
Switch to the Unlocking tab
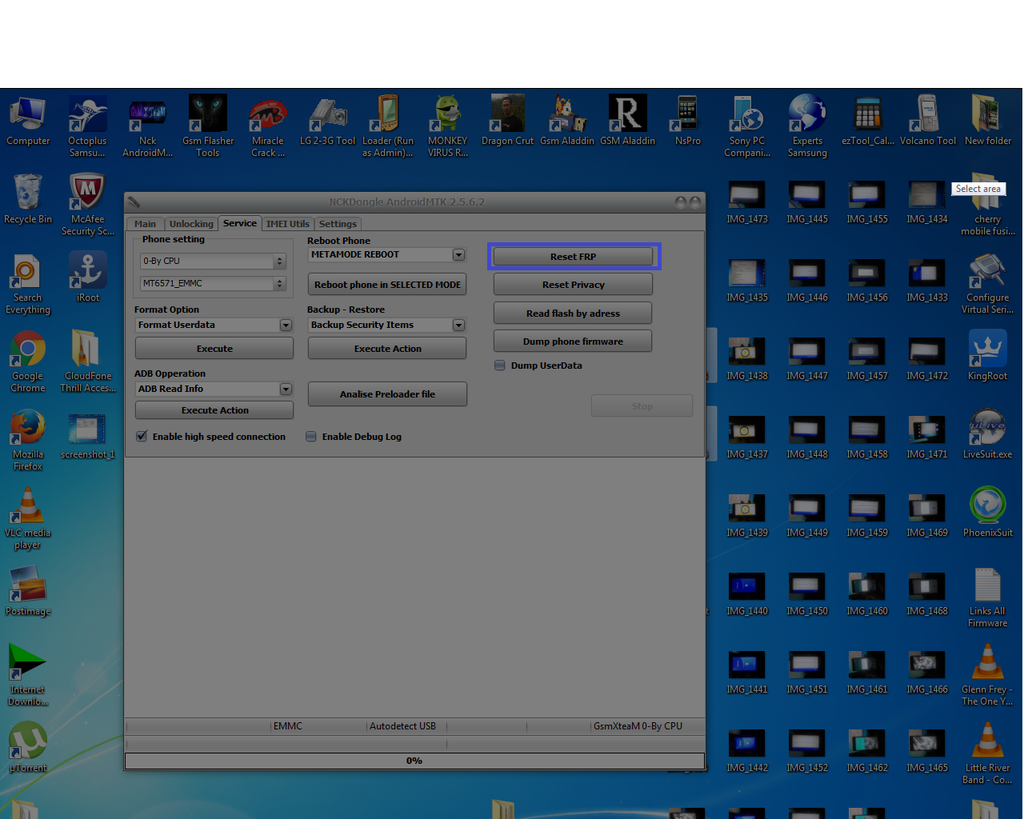point(191,224)
